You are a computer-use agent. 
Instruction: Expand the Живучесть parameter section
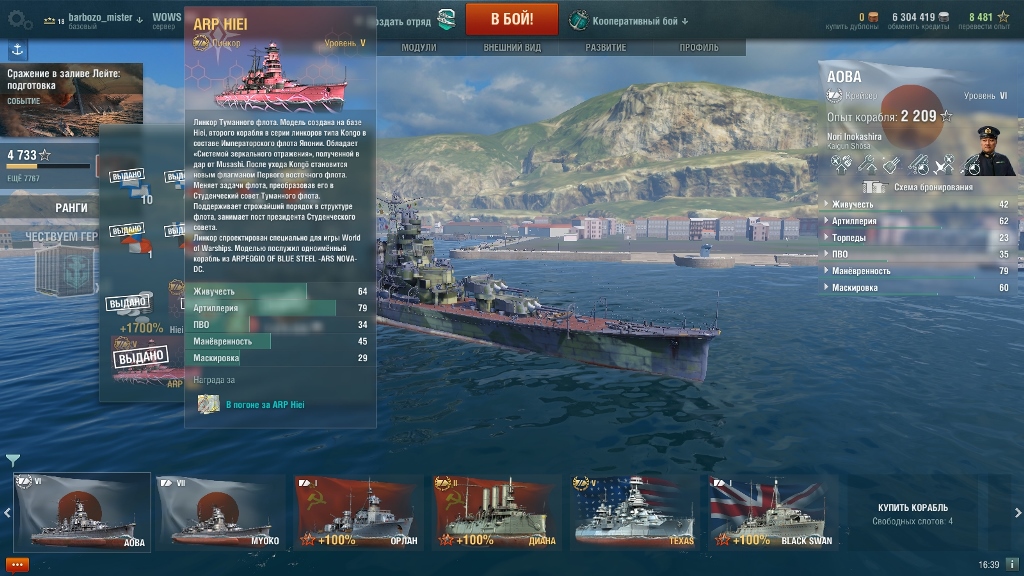pyautogui.click(x=918, y=204)
